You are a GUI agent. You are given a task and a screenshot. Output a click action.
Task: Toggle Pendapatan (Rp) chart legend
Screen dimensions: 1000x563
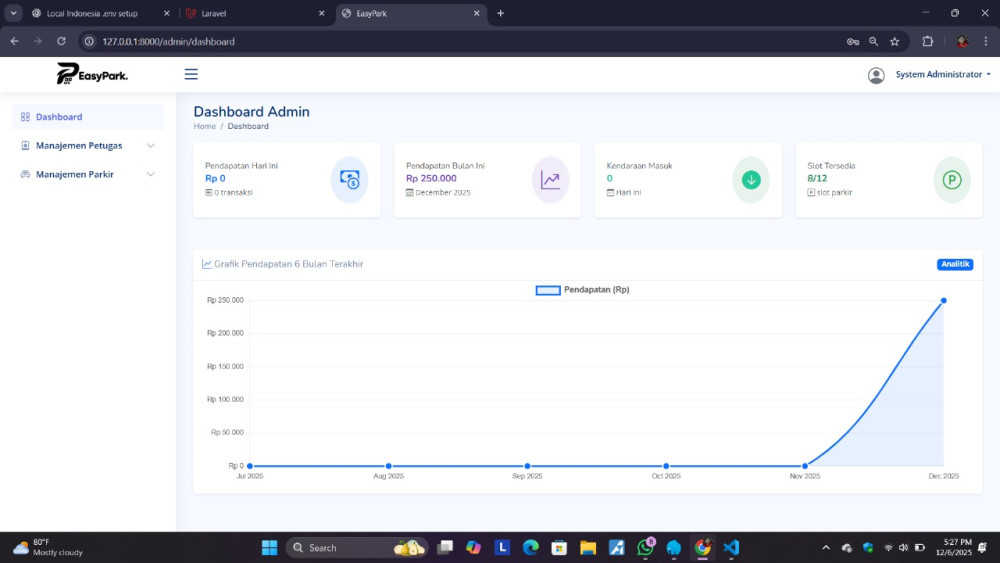click(583, 290)
